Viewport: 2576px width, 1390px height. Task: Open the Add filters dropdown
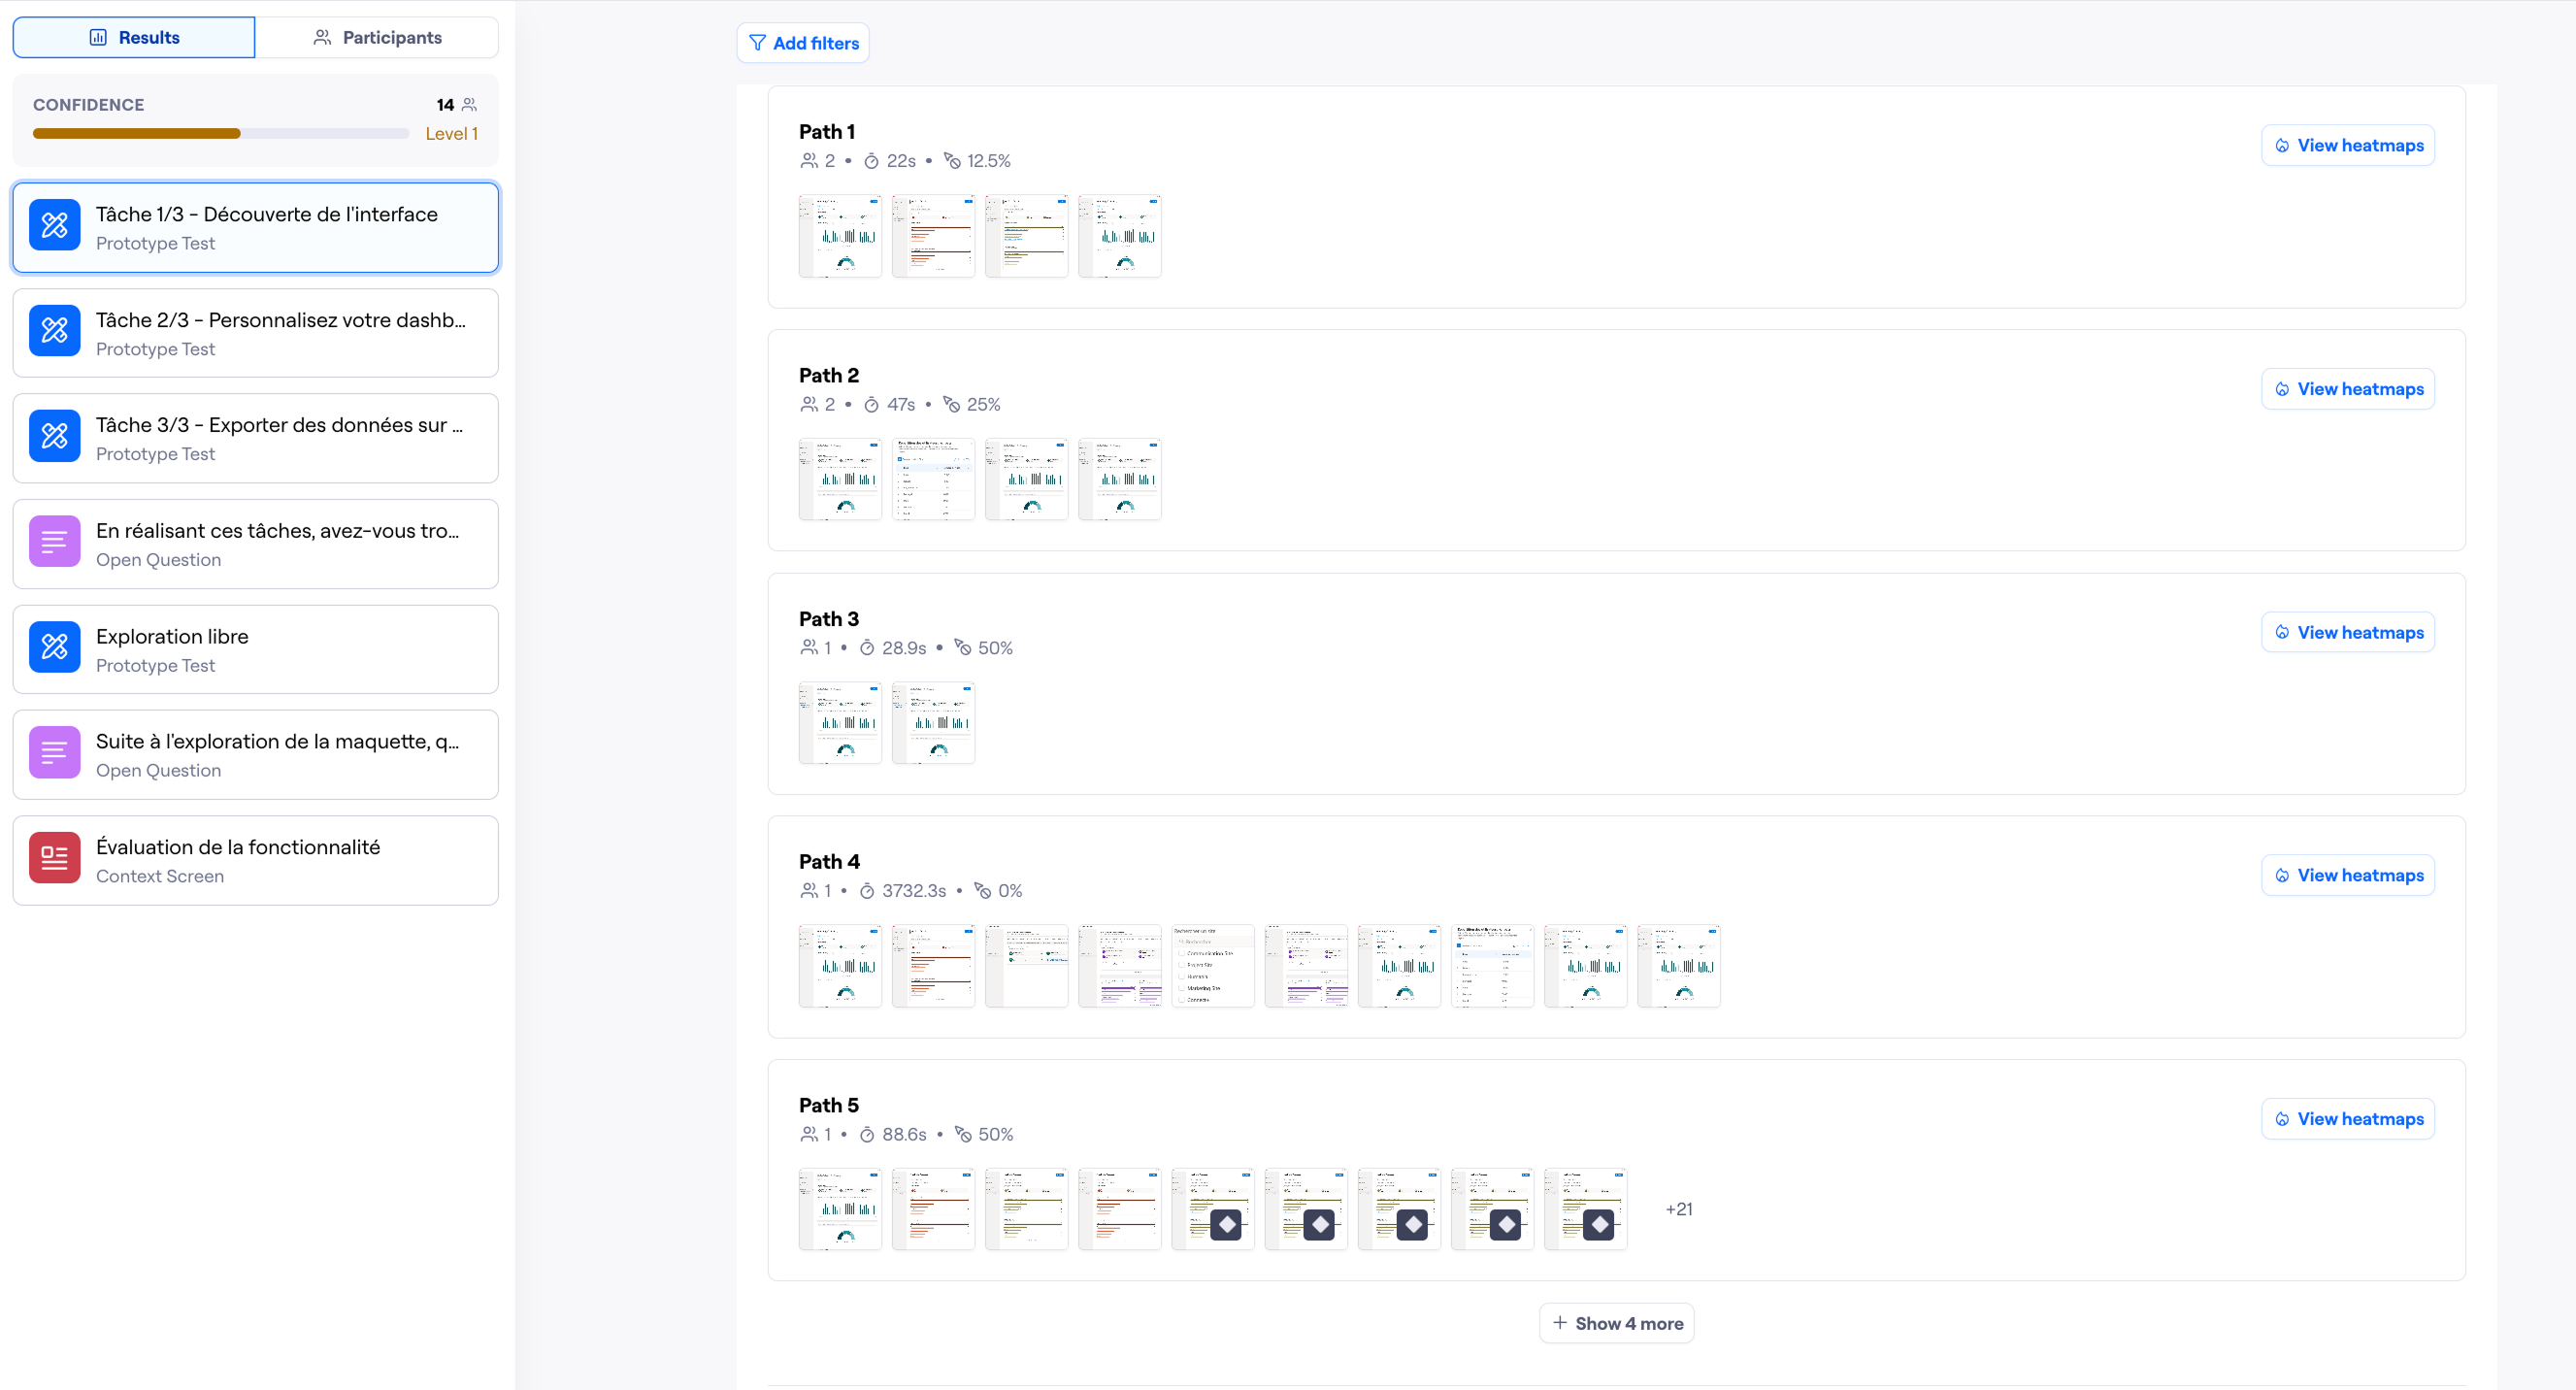803,43
